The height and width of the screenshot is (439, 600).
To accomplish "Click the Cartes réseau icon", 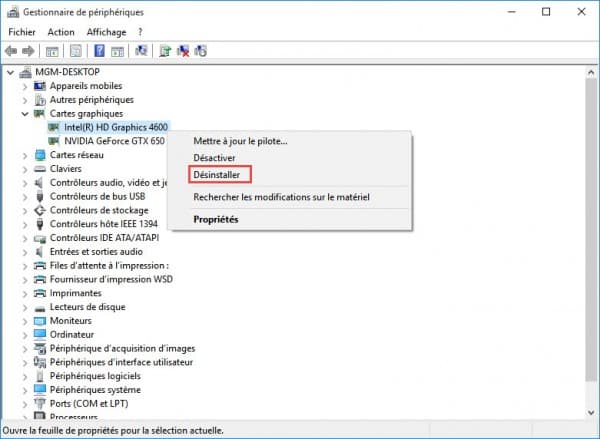I will click(x=40, y=155).
